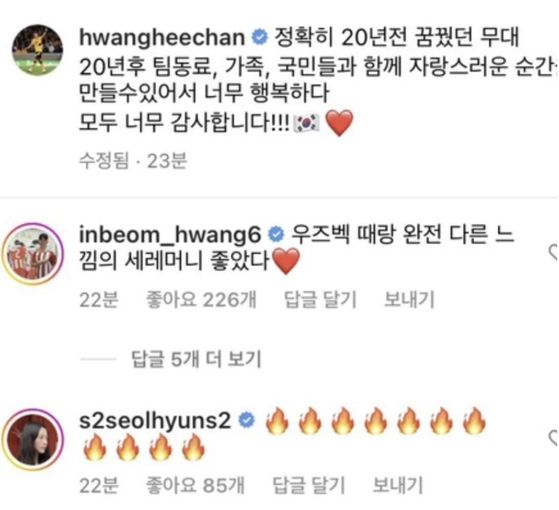Screen dimensions: 559x510
Task: Click the hwangheechan username
Action: pyautogui.click(x=162, y=37)
